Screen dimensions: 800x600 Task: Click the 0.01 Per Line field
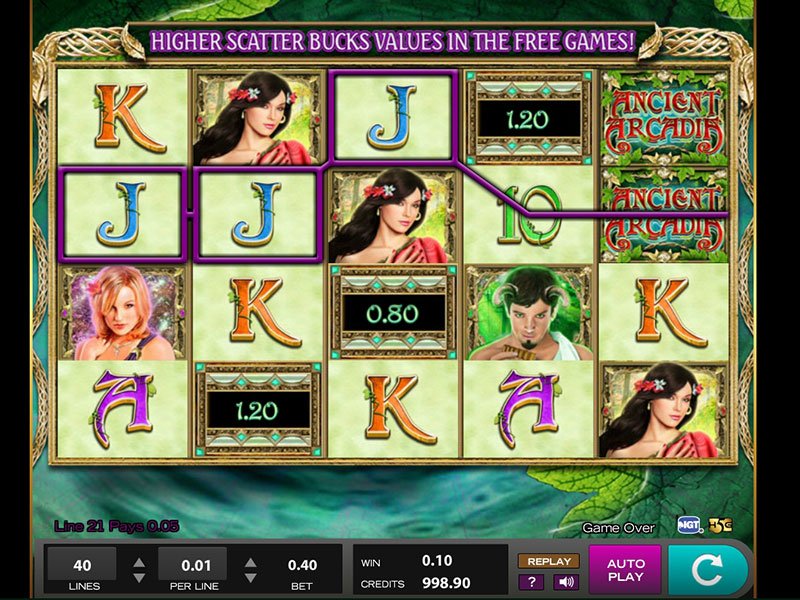(193, 564)
